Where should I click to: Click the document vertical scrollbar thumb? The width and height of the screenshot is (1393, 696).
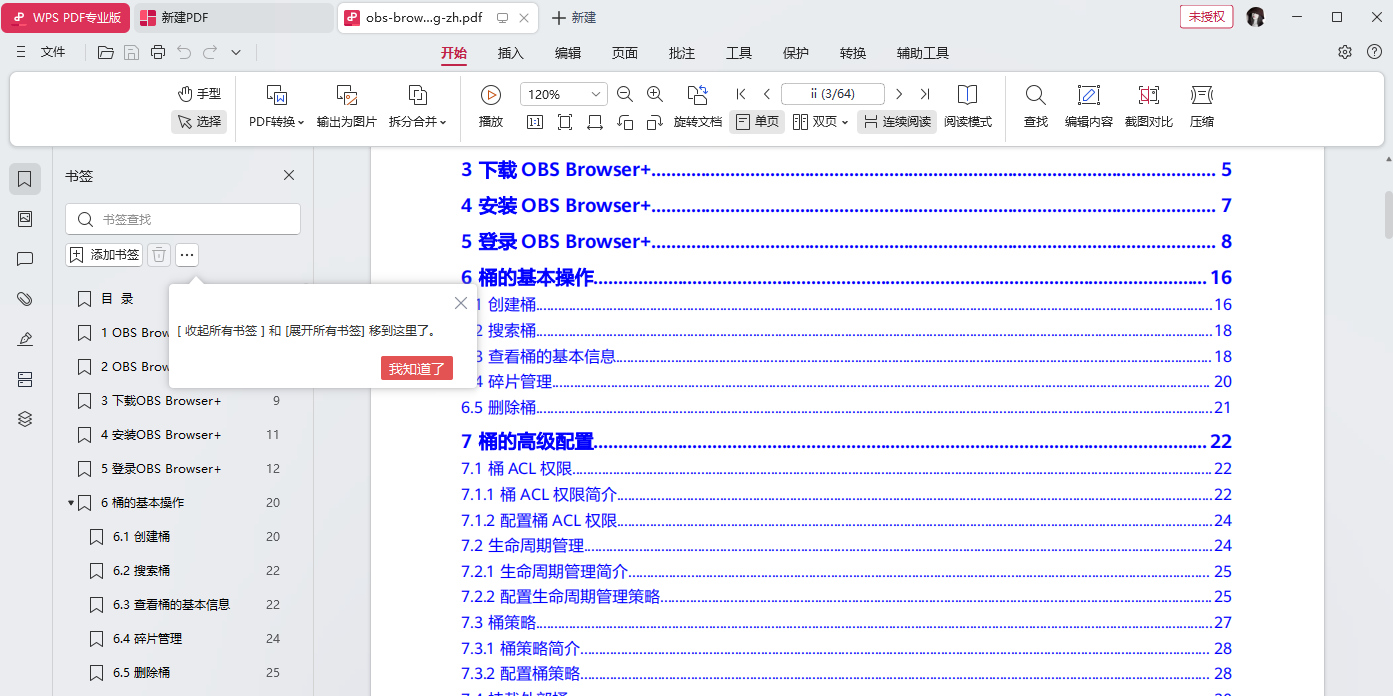click(x=1388, y=214)
